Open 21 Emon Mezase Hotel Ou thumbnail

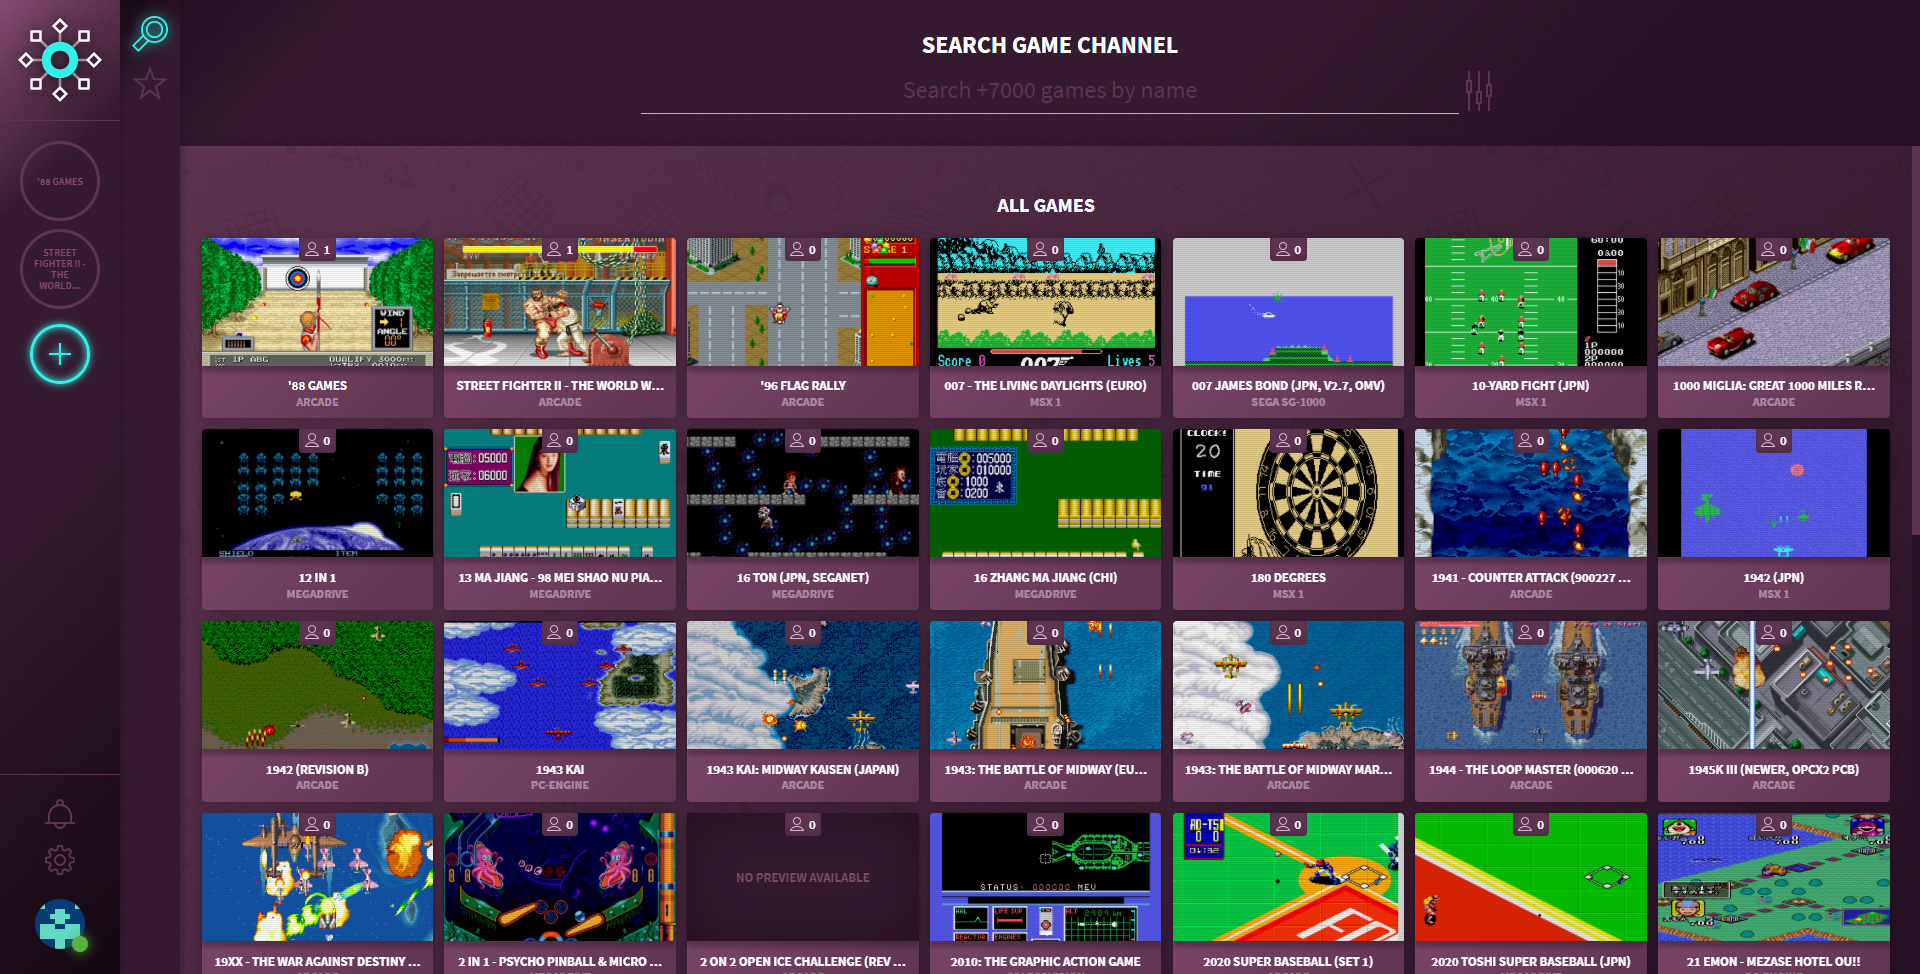pyautogui.click(x=1774, y=877)
